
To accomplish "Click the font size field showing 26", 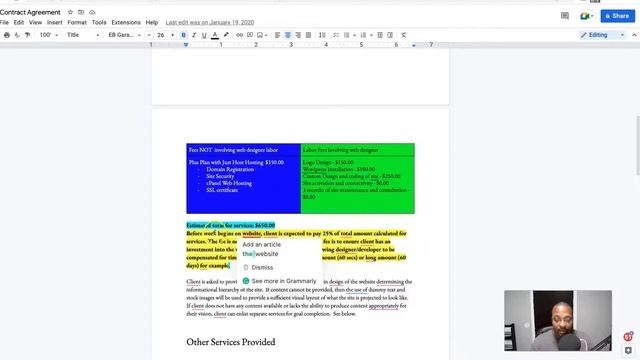I will [x=161, y=35].
